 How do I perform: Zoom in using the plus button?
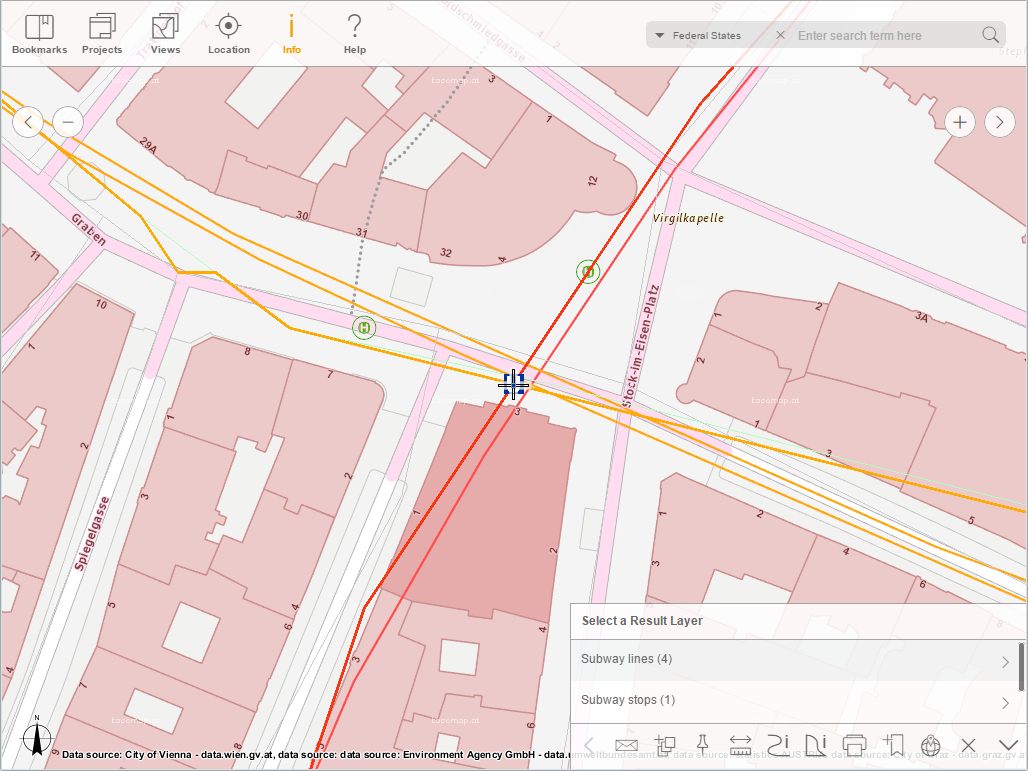click(x=959, y=121)
